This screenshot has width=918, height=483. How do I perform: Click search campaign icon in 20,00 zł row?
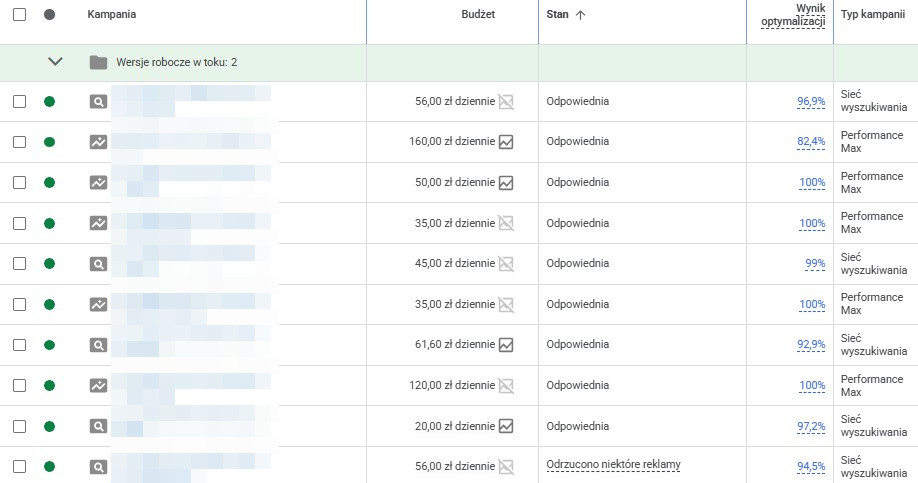[98, 426]
